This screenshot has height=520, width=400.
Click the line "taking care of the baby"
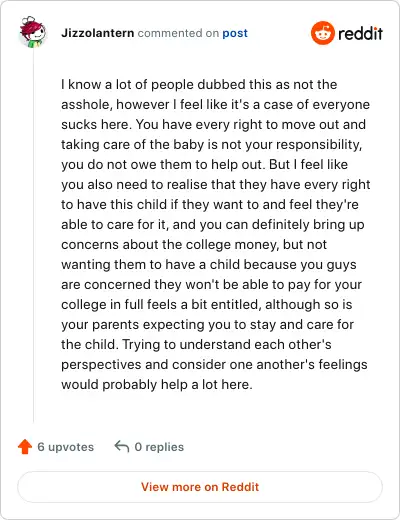pos(211,144)
